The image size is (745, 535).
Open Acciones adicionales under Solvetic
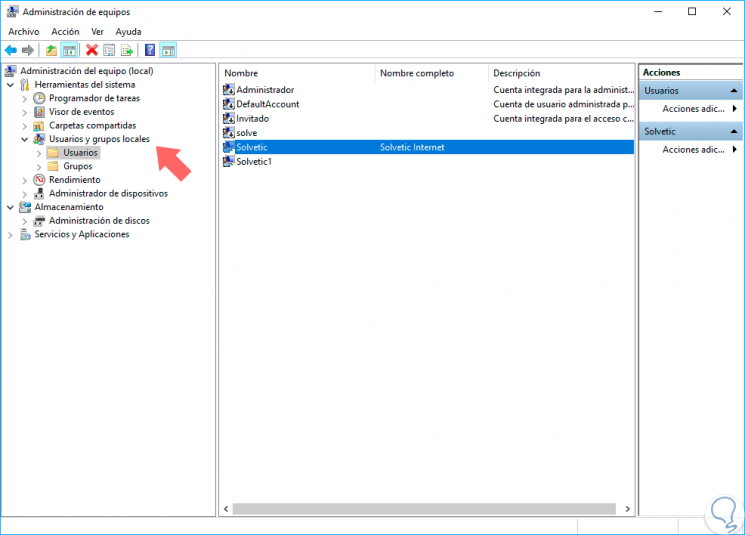[x=693, y=150]
